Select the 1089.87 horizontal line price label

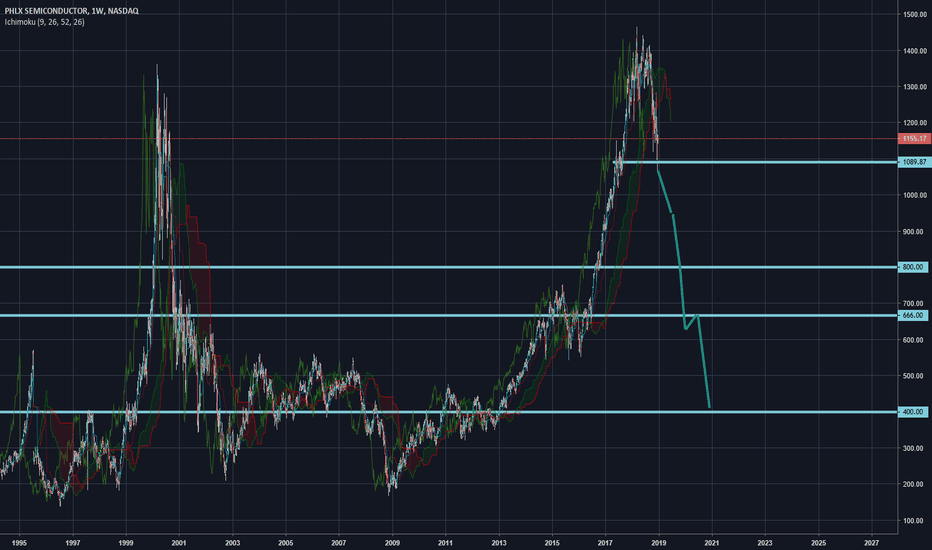pyautogui.click(x=914, y=162)
